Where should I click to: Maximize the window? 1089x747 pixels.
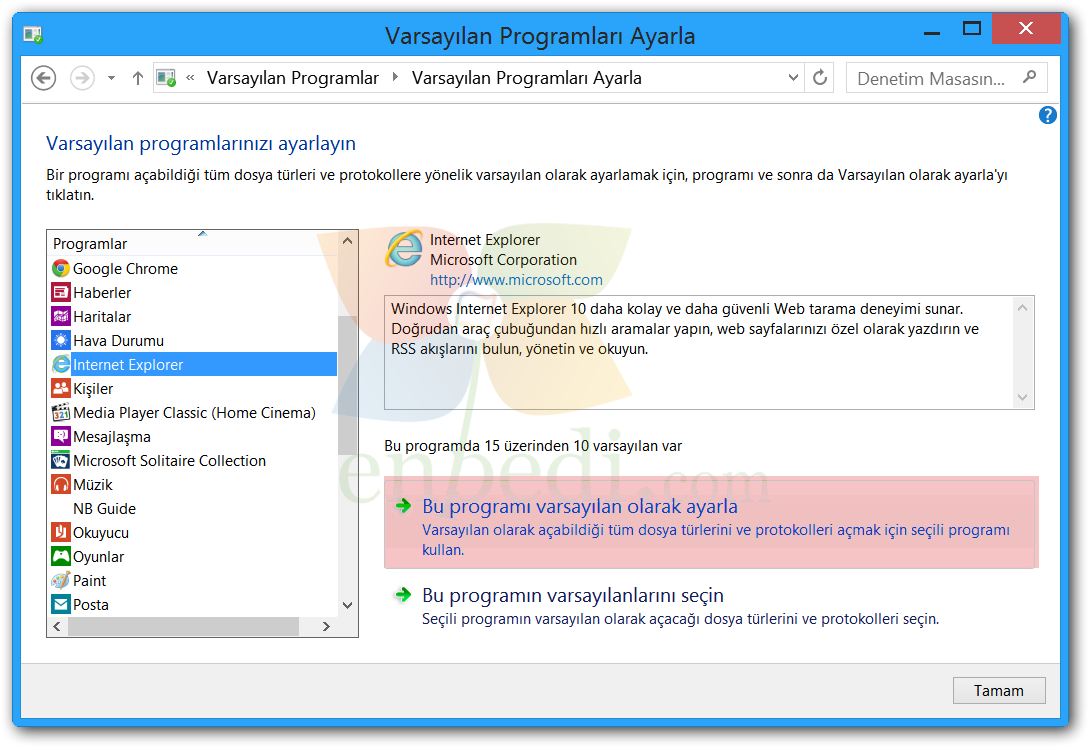972,29
